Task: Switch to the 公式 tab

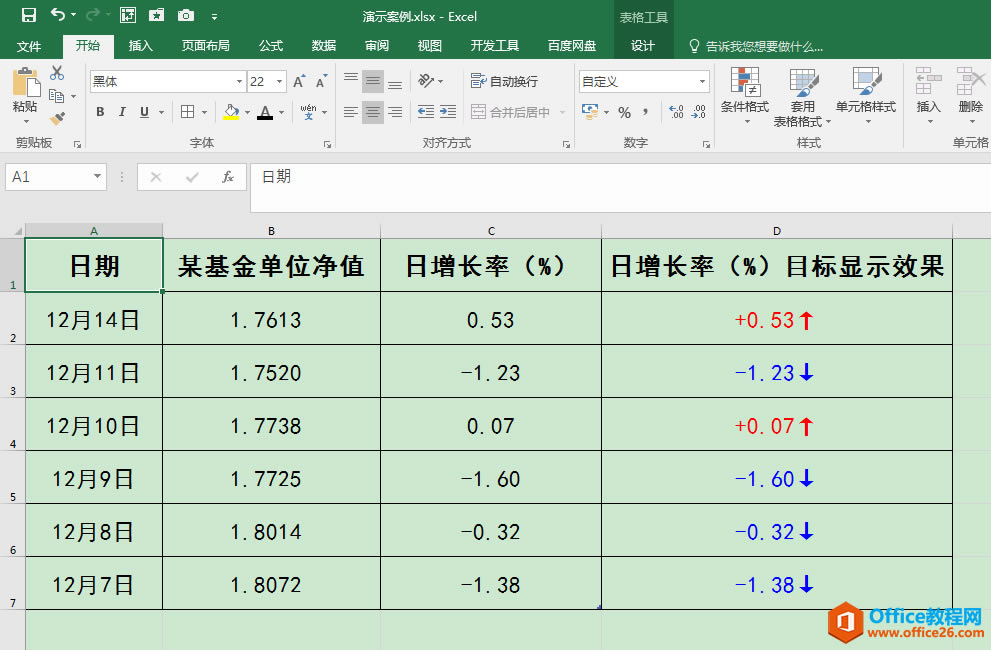Action: pyautogui.click(x=271, y=46)
